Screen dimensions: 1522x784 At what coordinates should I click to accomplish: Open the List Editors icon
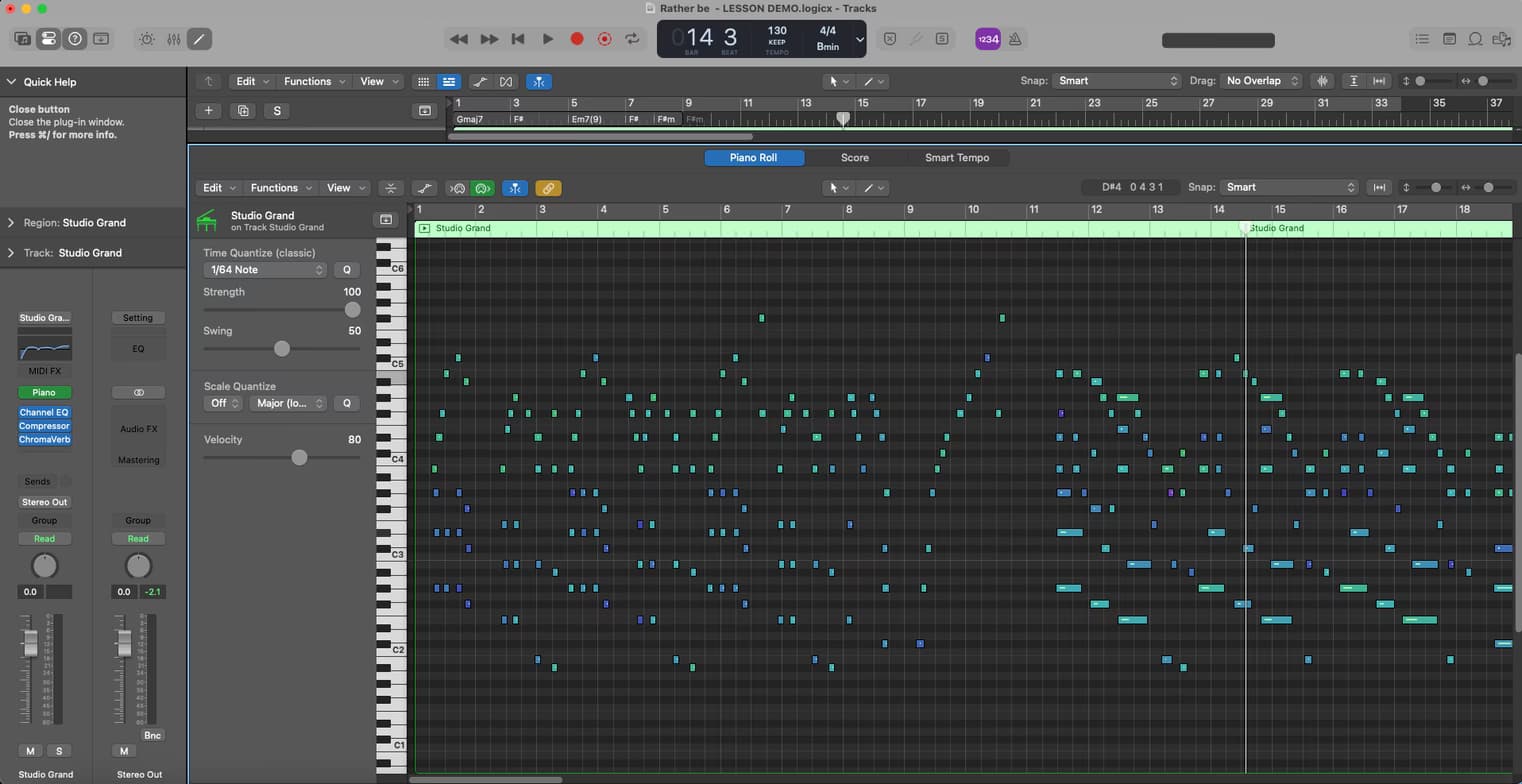[x=1421, y=39]
